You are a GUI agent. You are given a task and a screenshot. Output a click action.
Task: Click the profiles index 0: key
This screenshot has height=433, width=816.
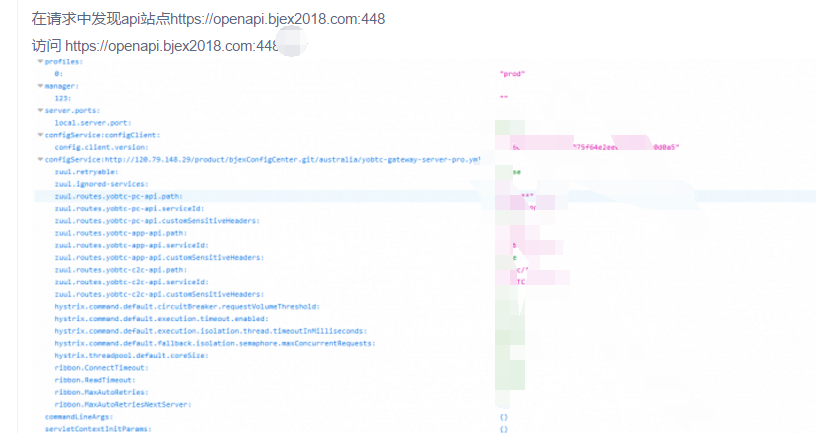[x=59, y=74]
